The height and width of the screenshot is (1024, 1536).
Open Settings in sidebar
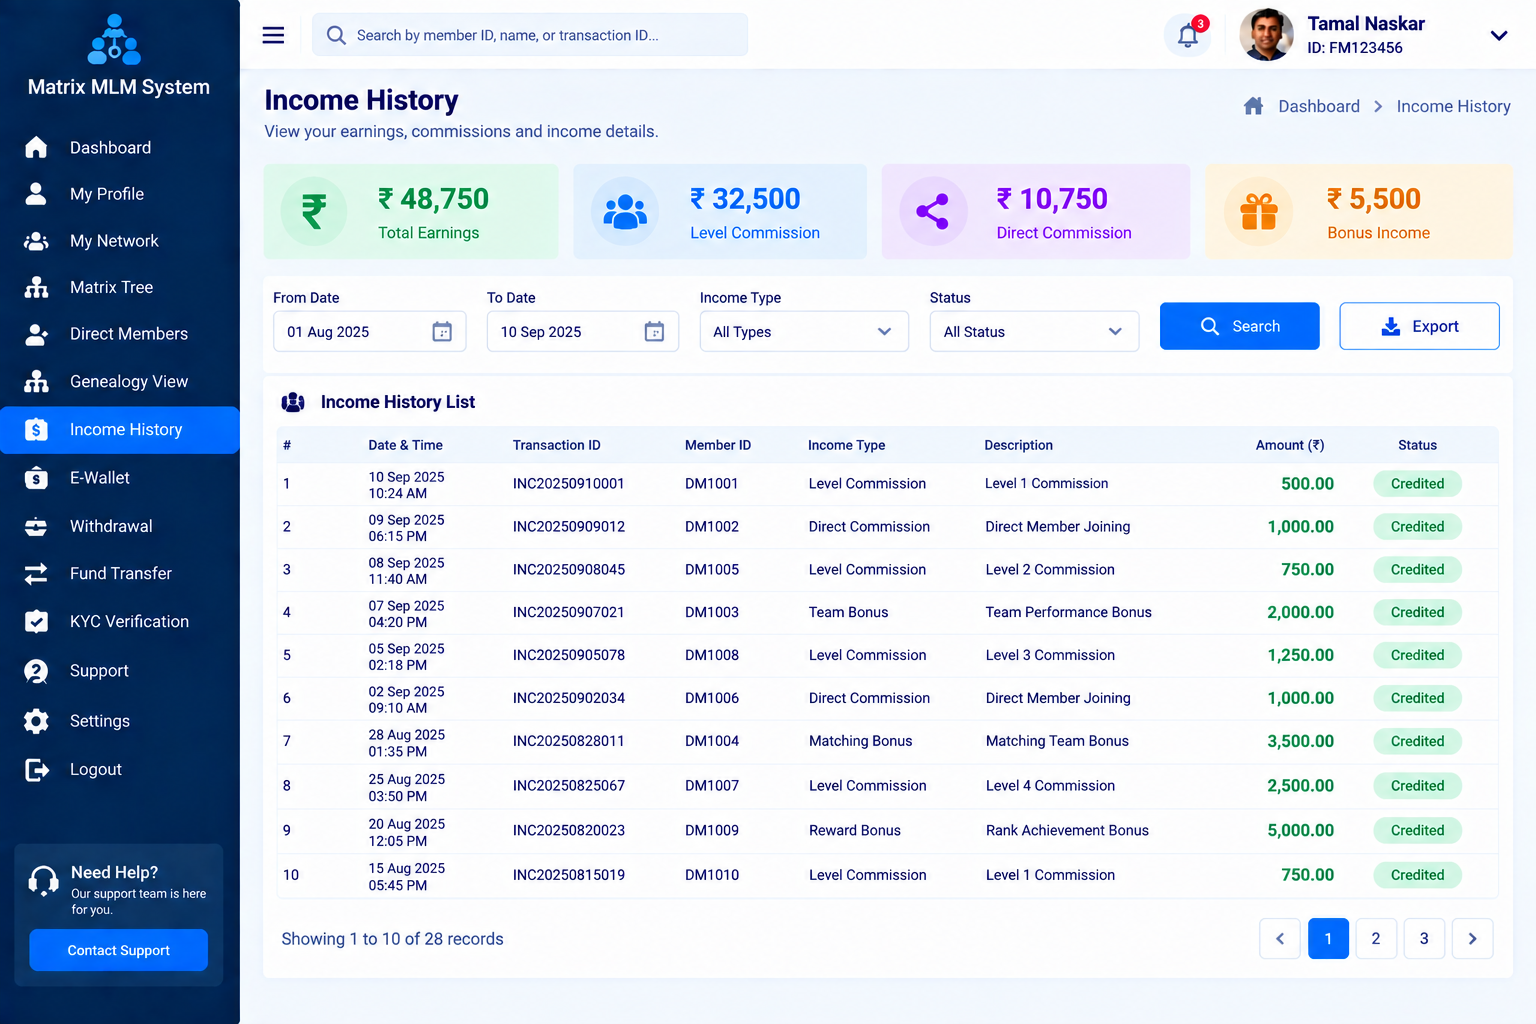click(x=120, y=721)
